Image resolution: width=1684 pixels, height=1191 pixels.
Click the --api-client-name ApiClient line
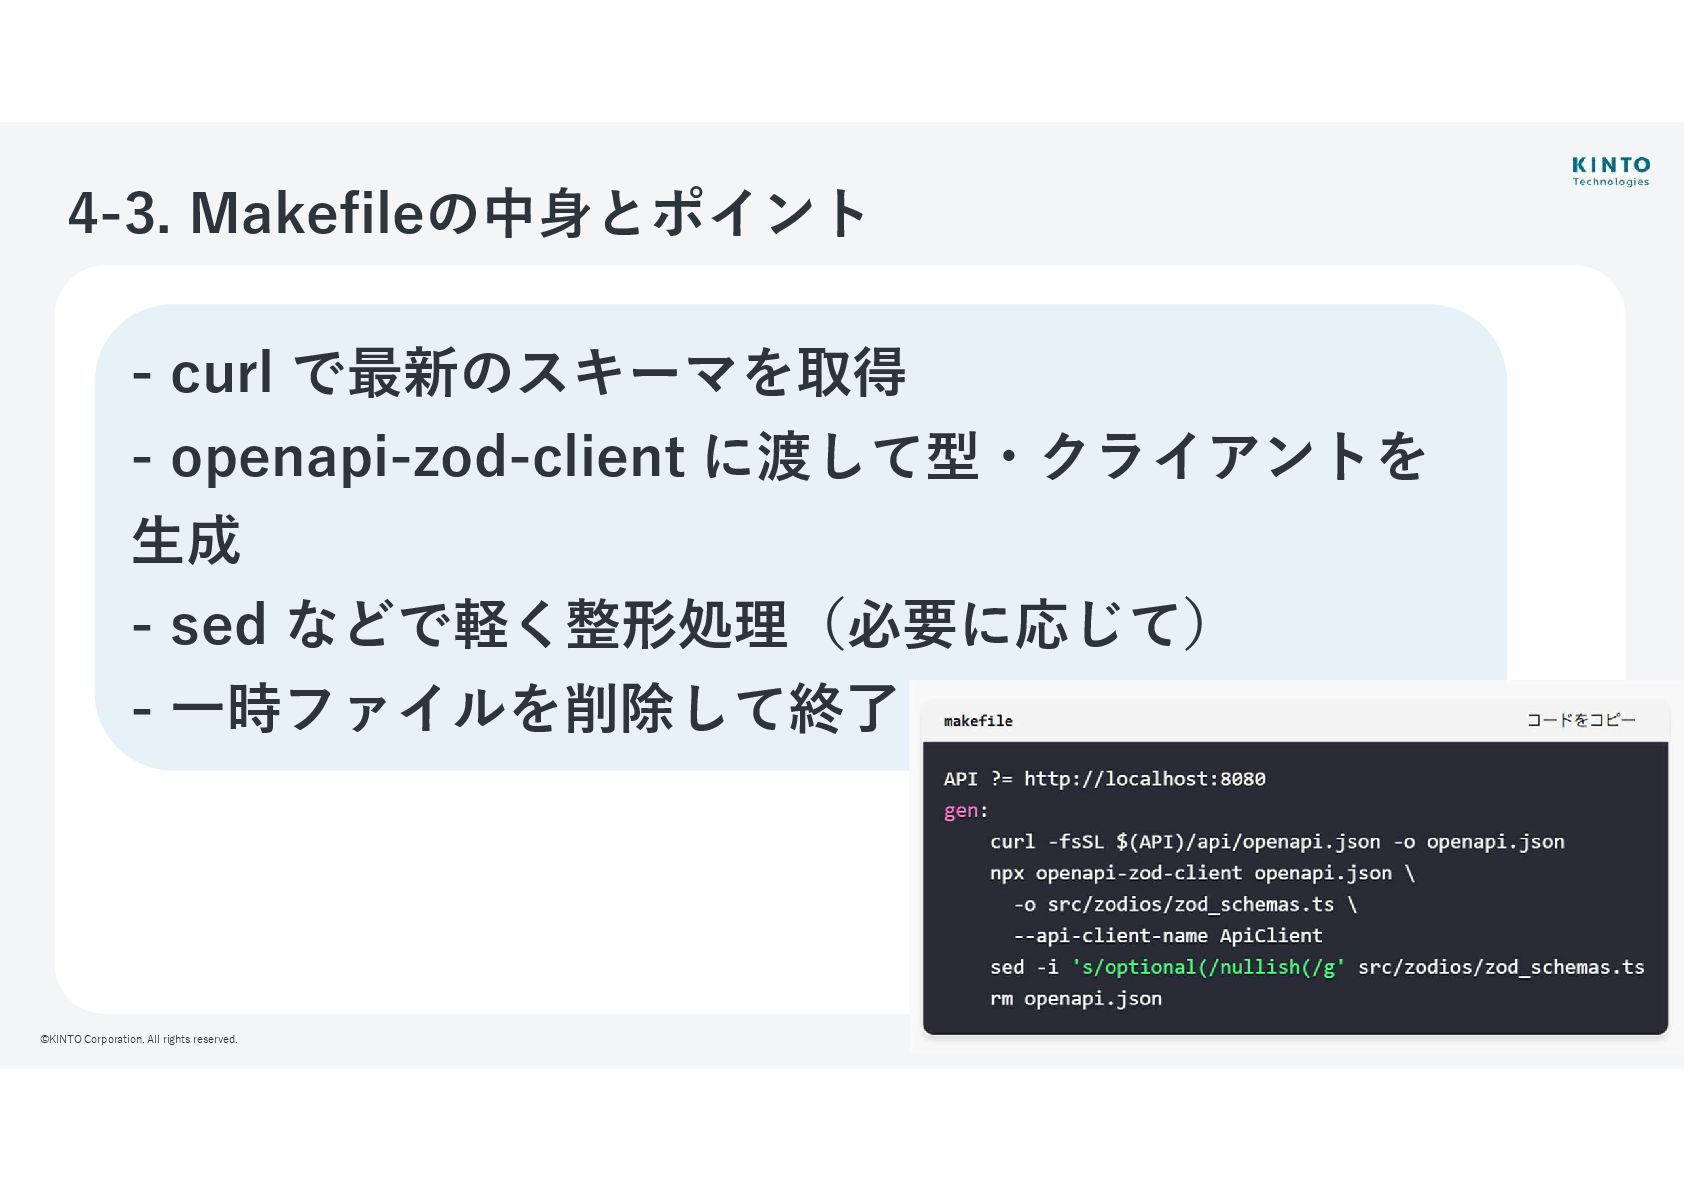[x=1168, y=936]
